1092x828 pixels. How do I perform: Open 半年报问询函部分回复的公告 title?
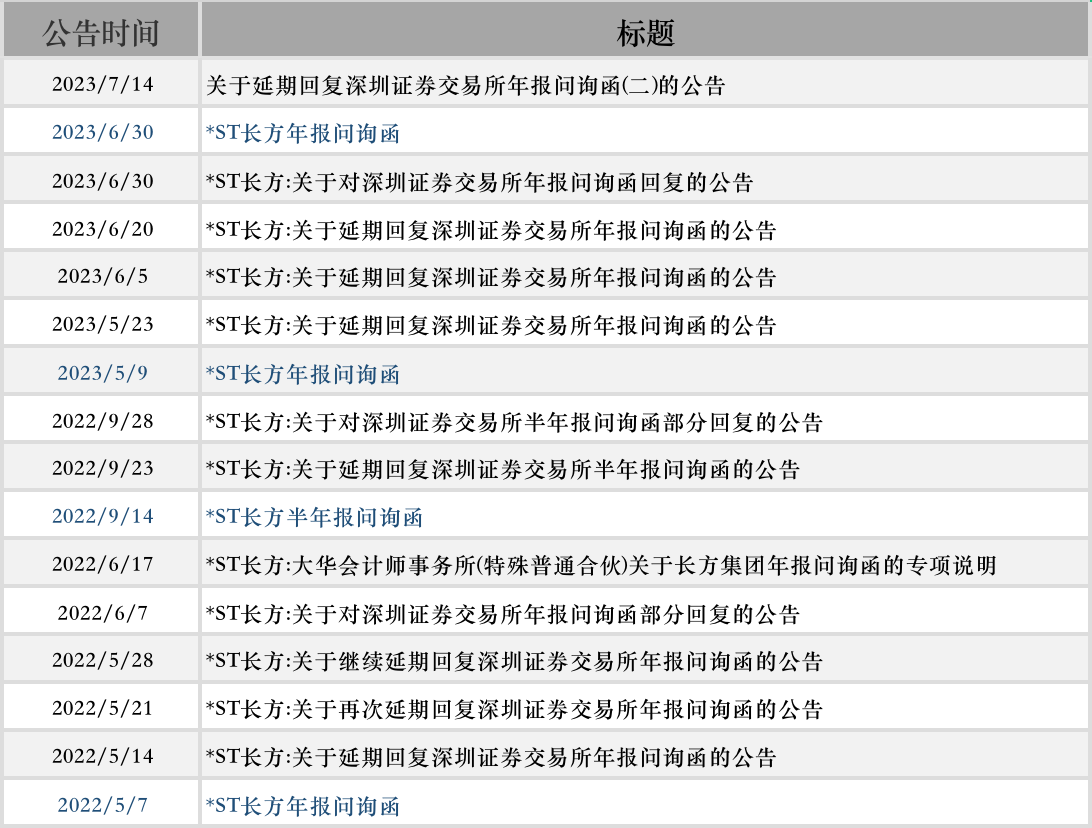pos(514,422)
